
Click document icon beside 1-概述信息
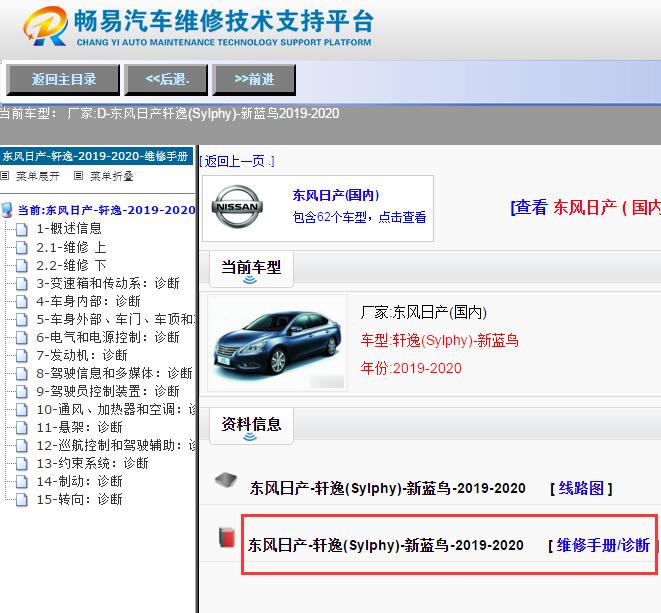tap(21, 229)
